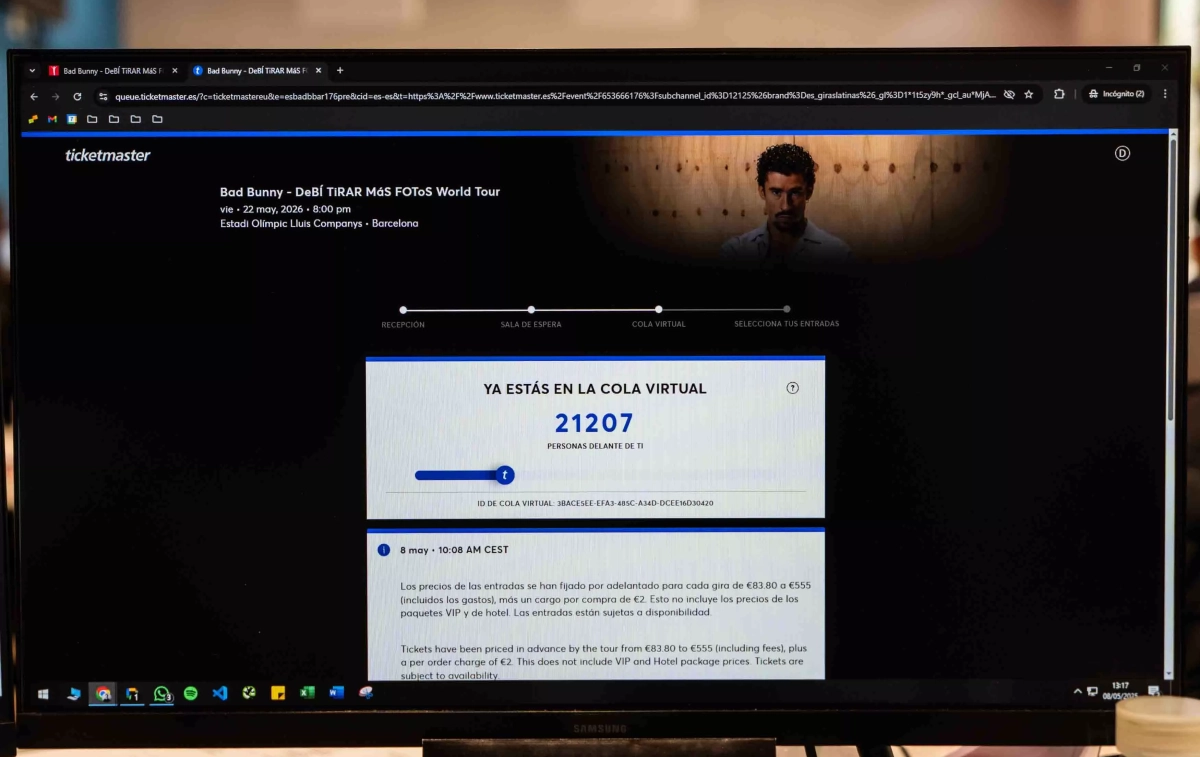The width and height of the screenshot is (1200, 757).
Task: Click the user profile icon at page top right
Action: (x=1122, y=153)
